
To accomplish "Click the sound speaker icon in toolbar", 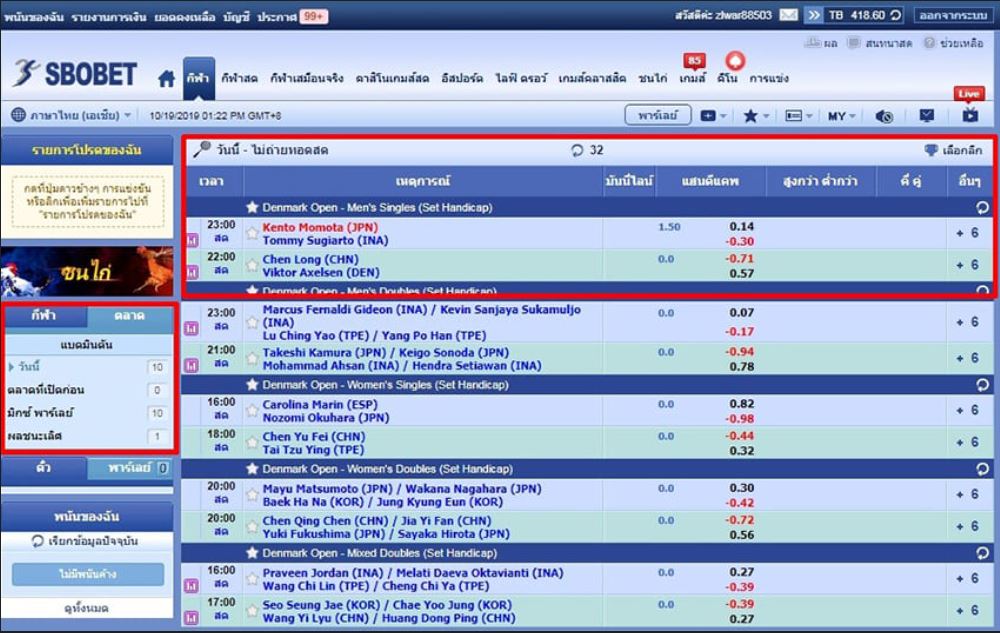I will tap(883, 116).
